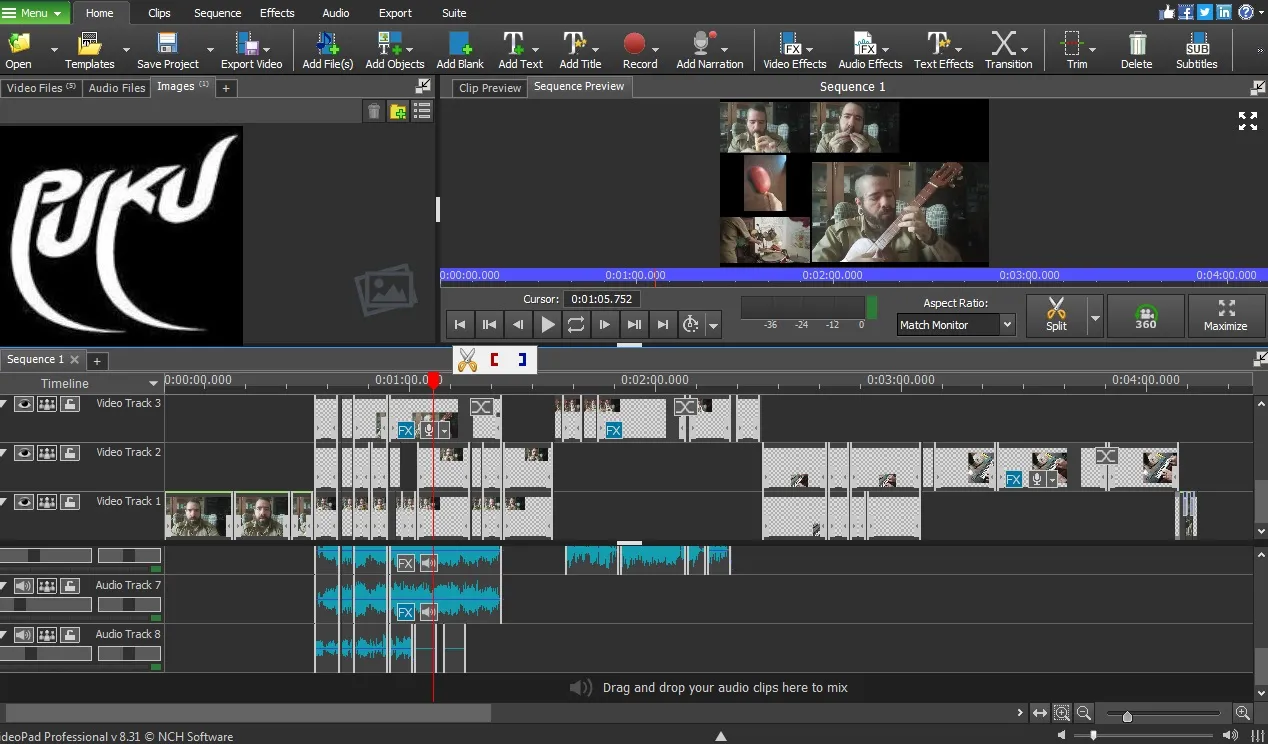1268x744 pixels.
Task: Open the Video Files bin tab
Action: tap(41, 88)
